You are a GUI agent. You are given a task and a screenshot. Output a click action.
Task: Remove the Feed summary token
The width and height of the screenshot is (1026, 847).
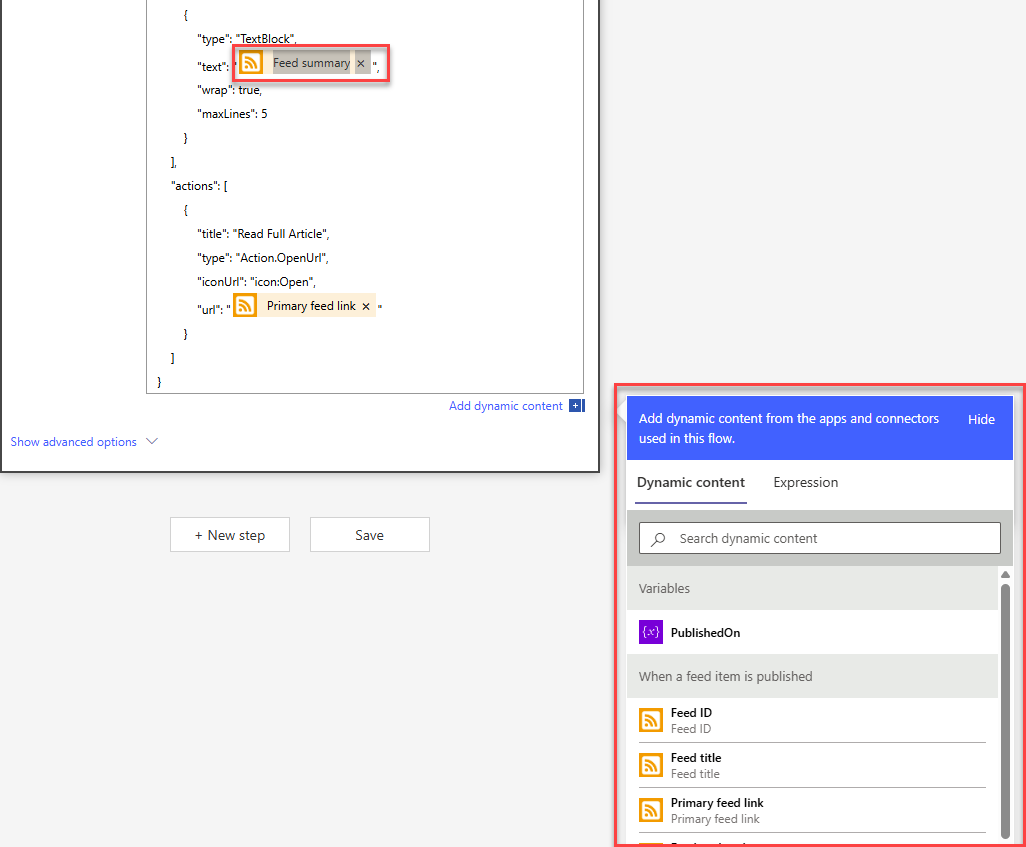coord(361,63)
